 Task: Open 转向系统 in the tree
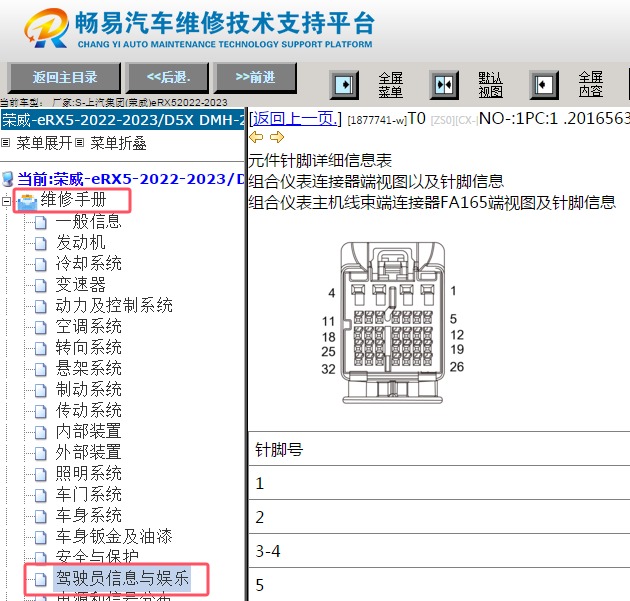click(88, 348)
